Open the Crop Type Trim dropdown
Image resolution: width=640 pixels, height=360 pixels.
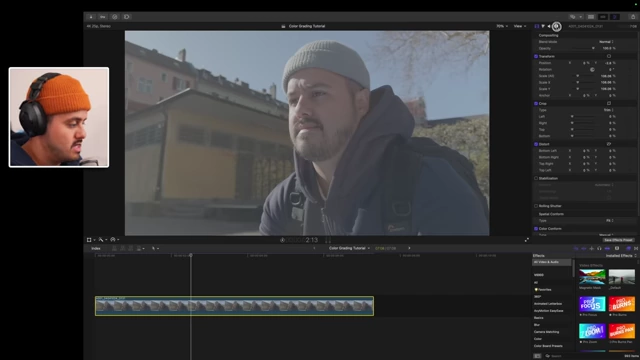[608, 110]
